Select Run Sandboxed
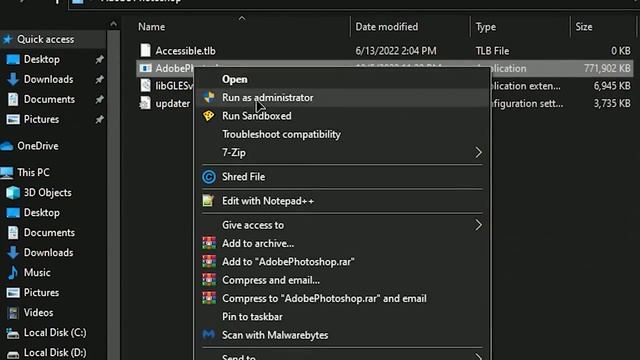The image size is (640, 360). [342, 116]
